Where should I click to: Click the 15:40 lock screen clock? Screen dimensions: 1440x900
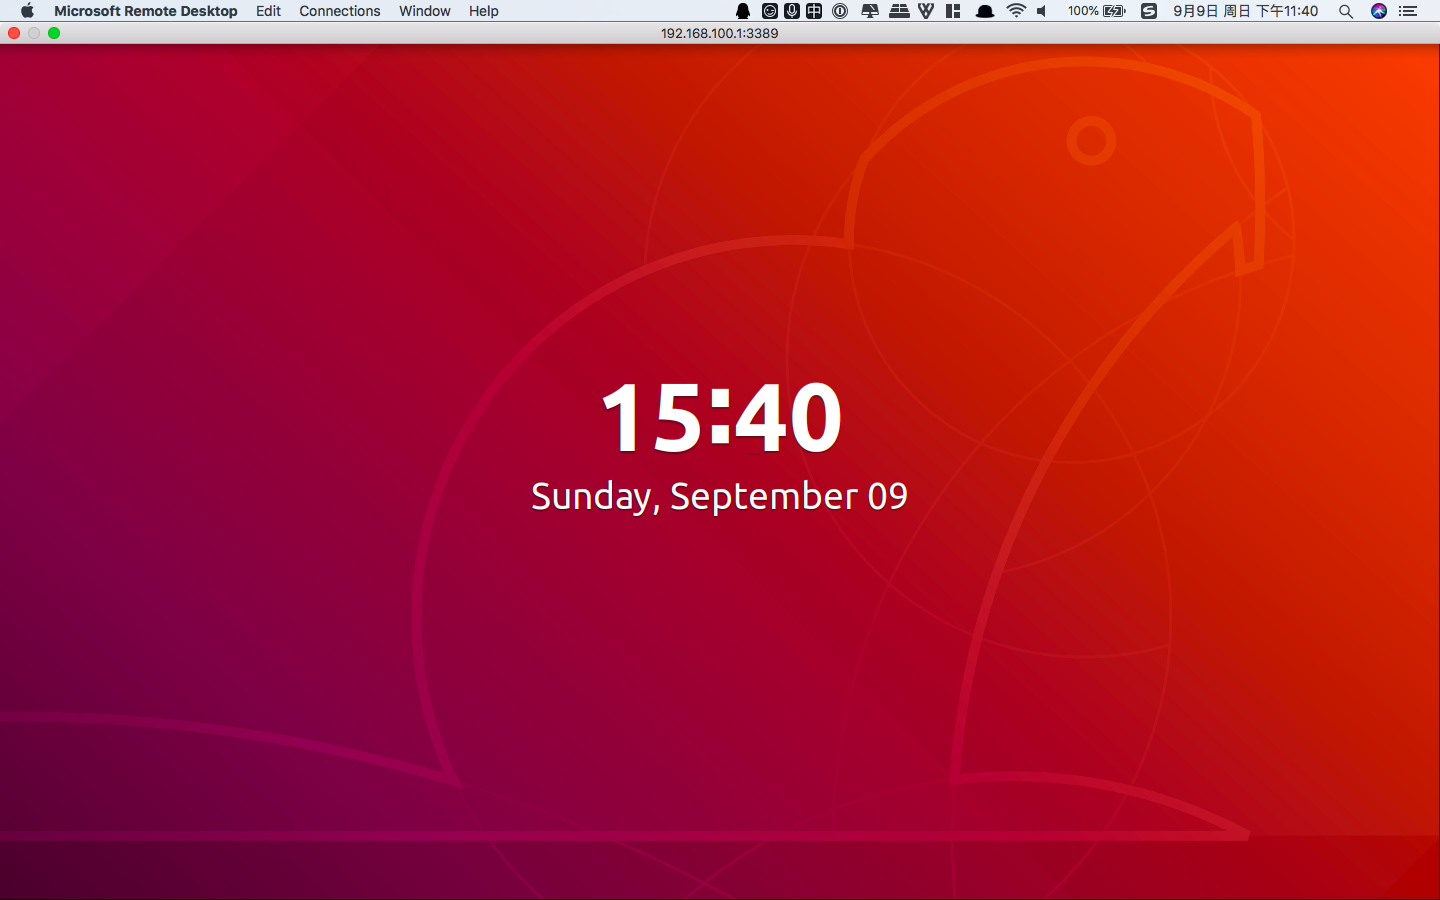(720, 417)
